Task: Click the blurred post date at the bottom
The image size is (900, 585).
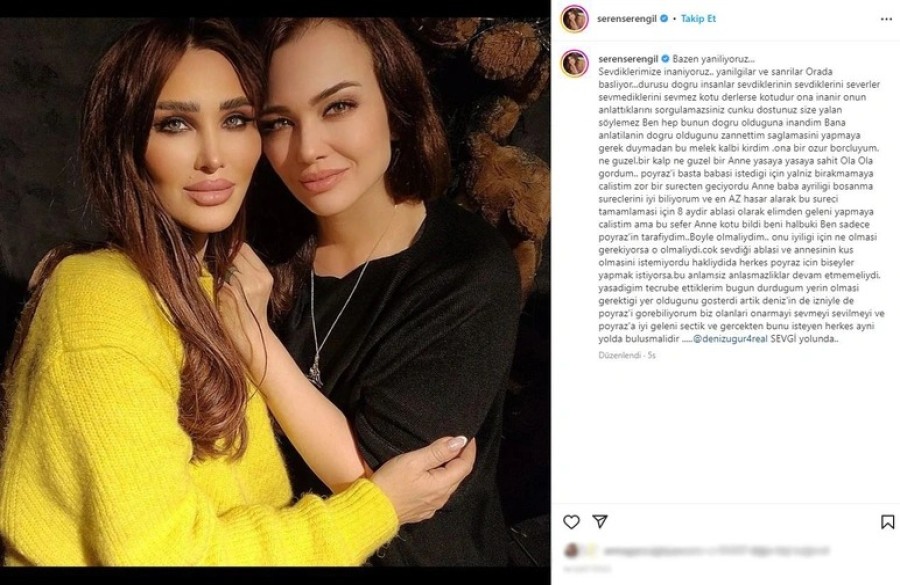Action: (x=587, y=569)
